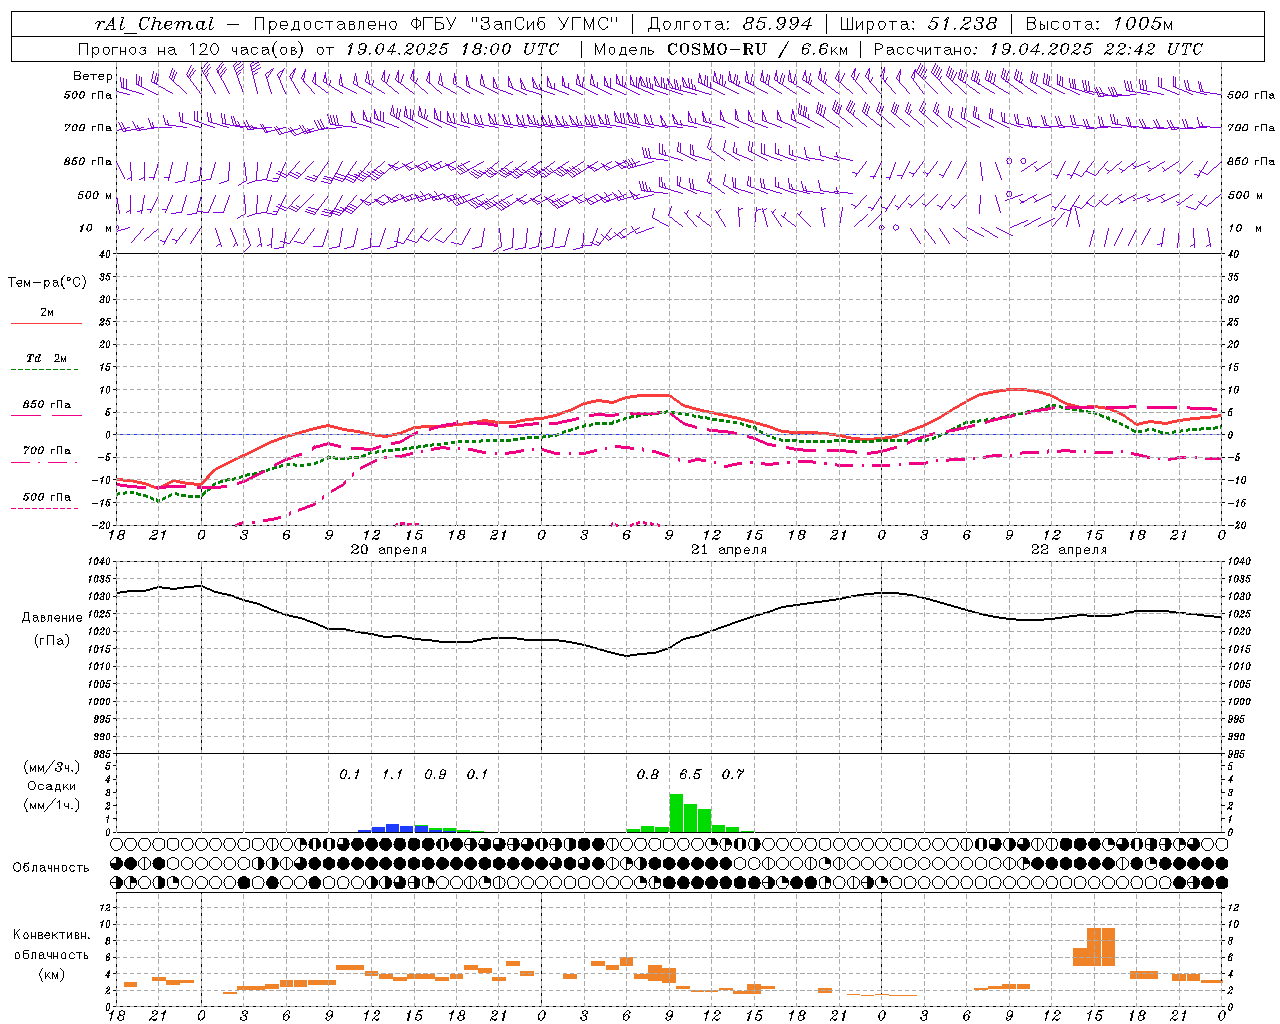The image size is (1280, 1024).
Task: Click the Конвективн. label at left
Action: 52,935
